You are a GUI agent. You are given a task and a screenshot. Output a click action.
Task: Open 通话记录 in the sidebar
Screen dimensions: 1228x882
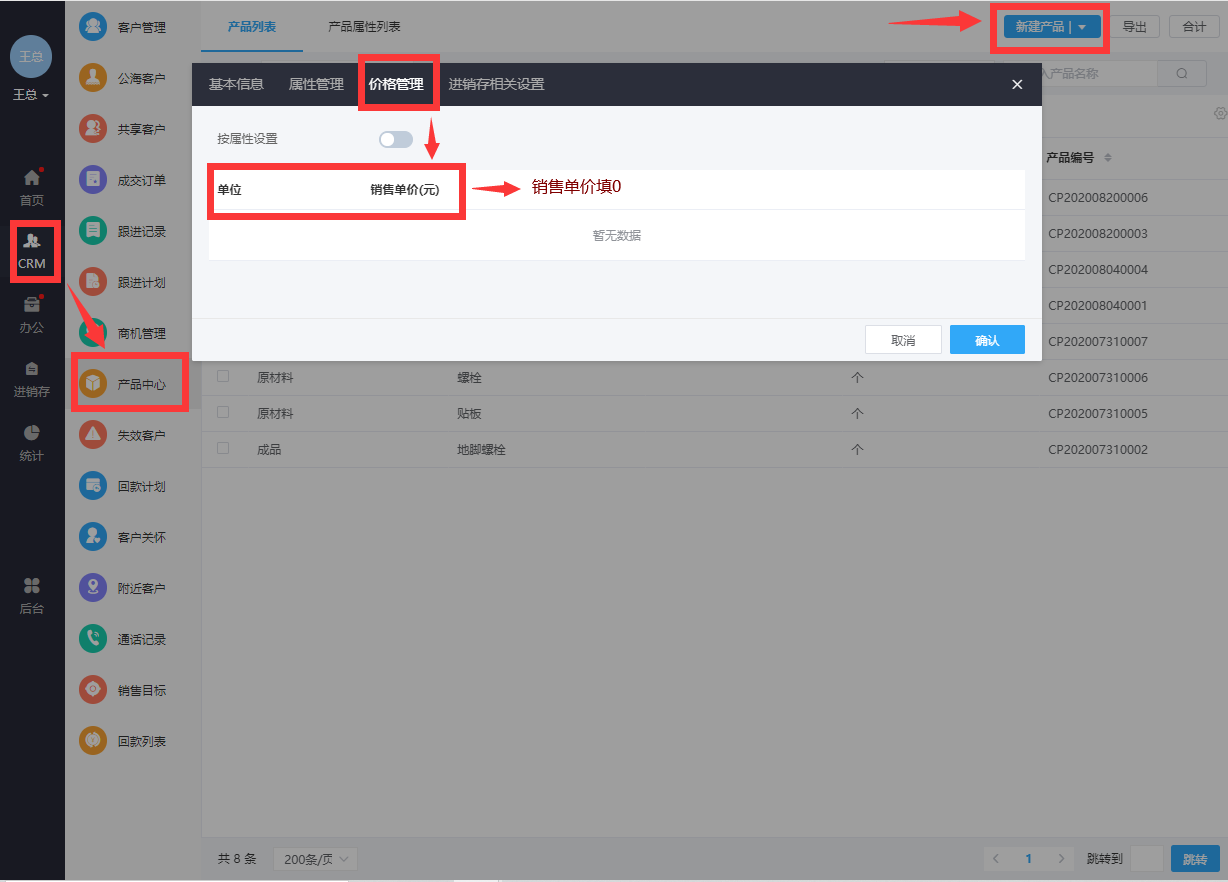click(x=122, y=639)
